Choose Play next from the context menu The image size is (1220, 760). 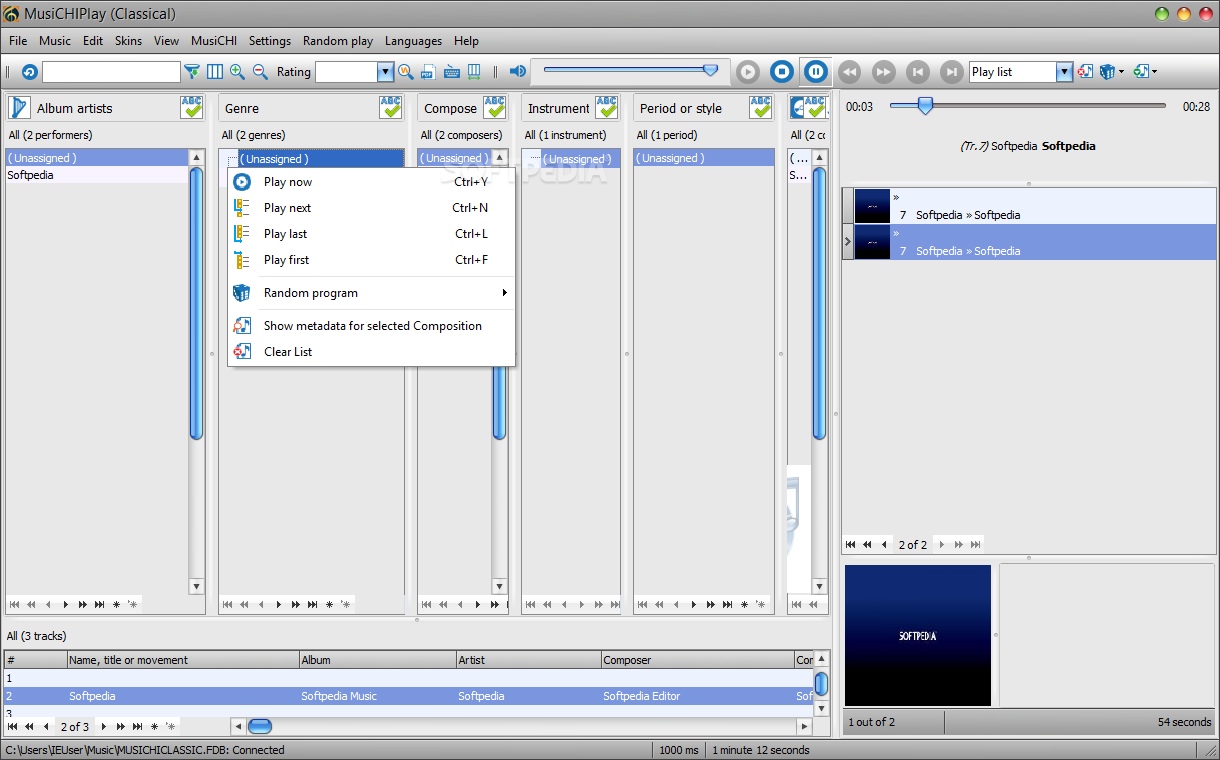point(371,208)
